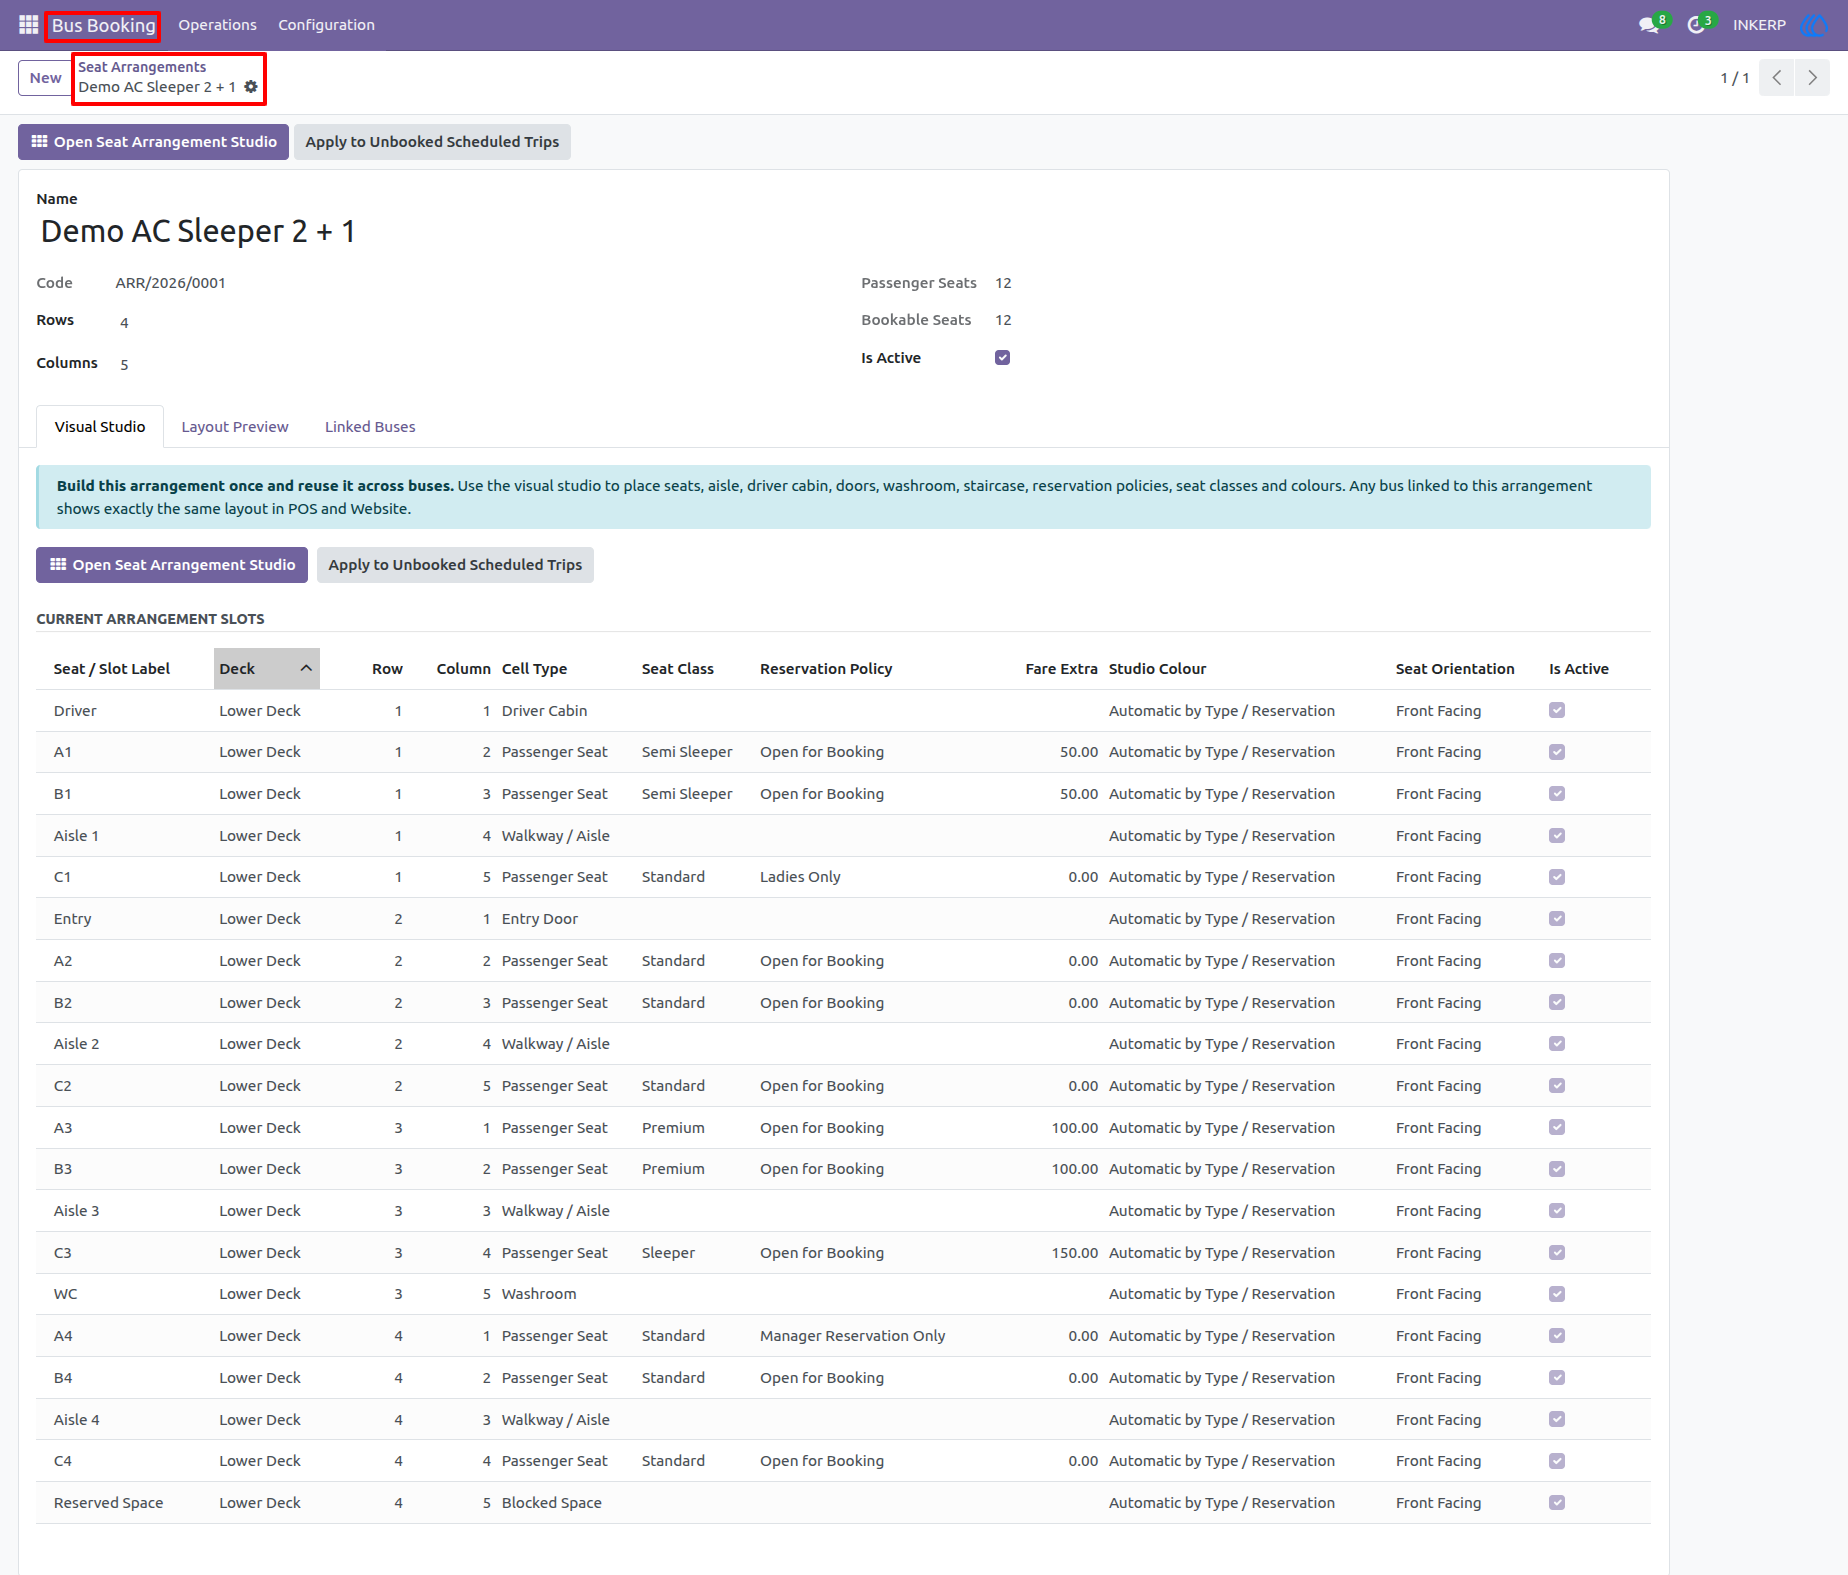Screen dimensions: 1848x1575
Task: Click the Blocked Space cell type
Action: point(551,1503)
